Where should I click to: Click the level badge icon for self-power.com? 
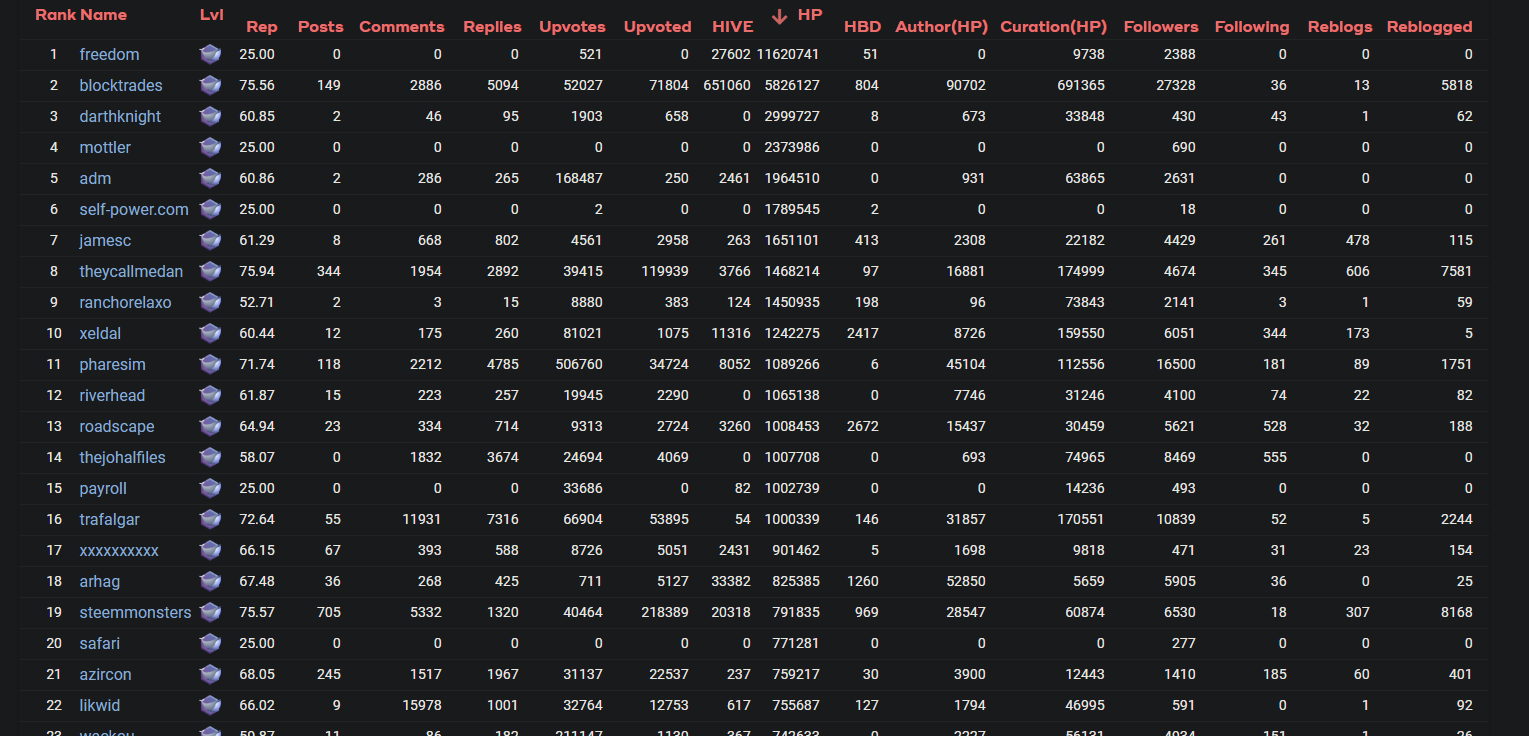click(210, 209)
